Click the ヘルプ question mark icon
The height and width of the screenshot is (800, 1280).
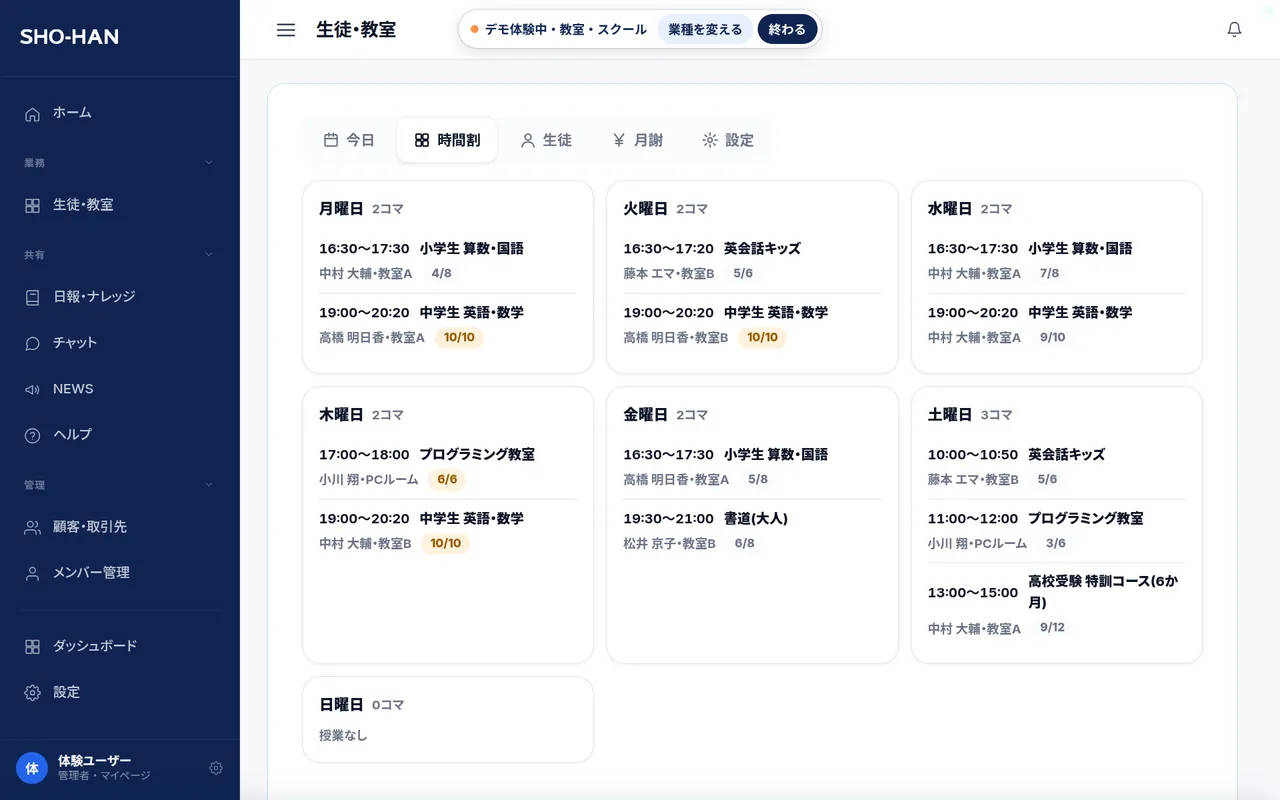click(33, 435)
